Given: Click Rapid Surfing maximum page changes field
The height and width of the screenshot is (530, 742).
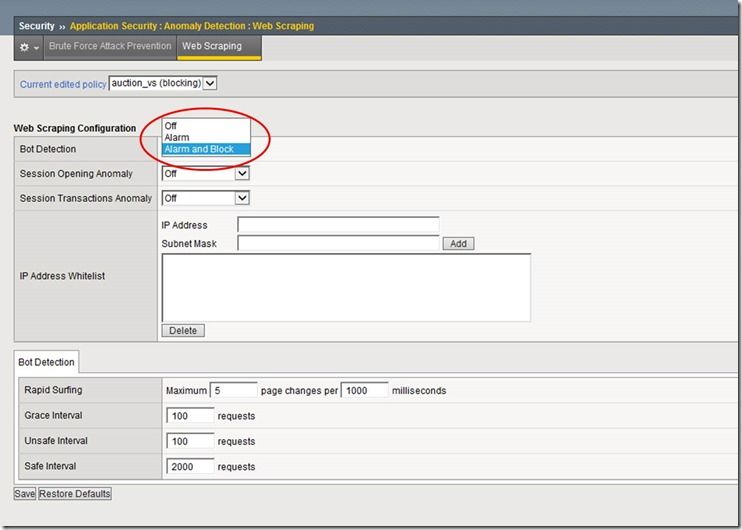Looking at the screenshot, I should [x=234, y=391].
